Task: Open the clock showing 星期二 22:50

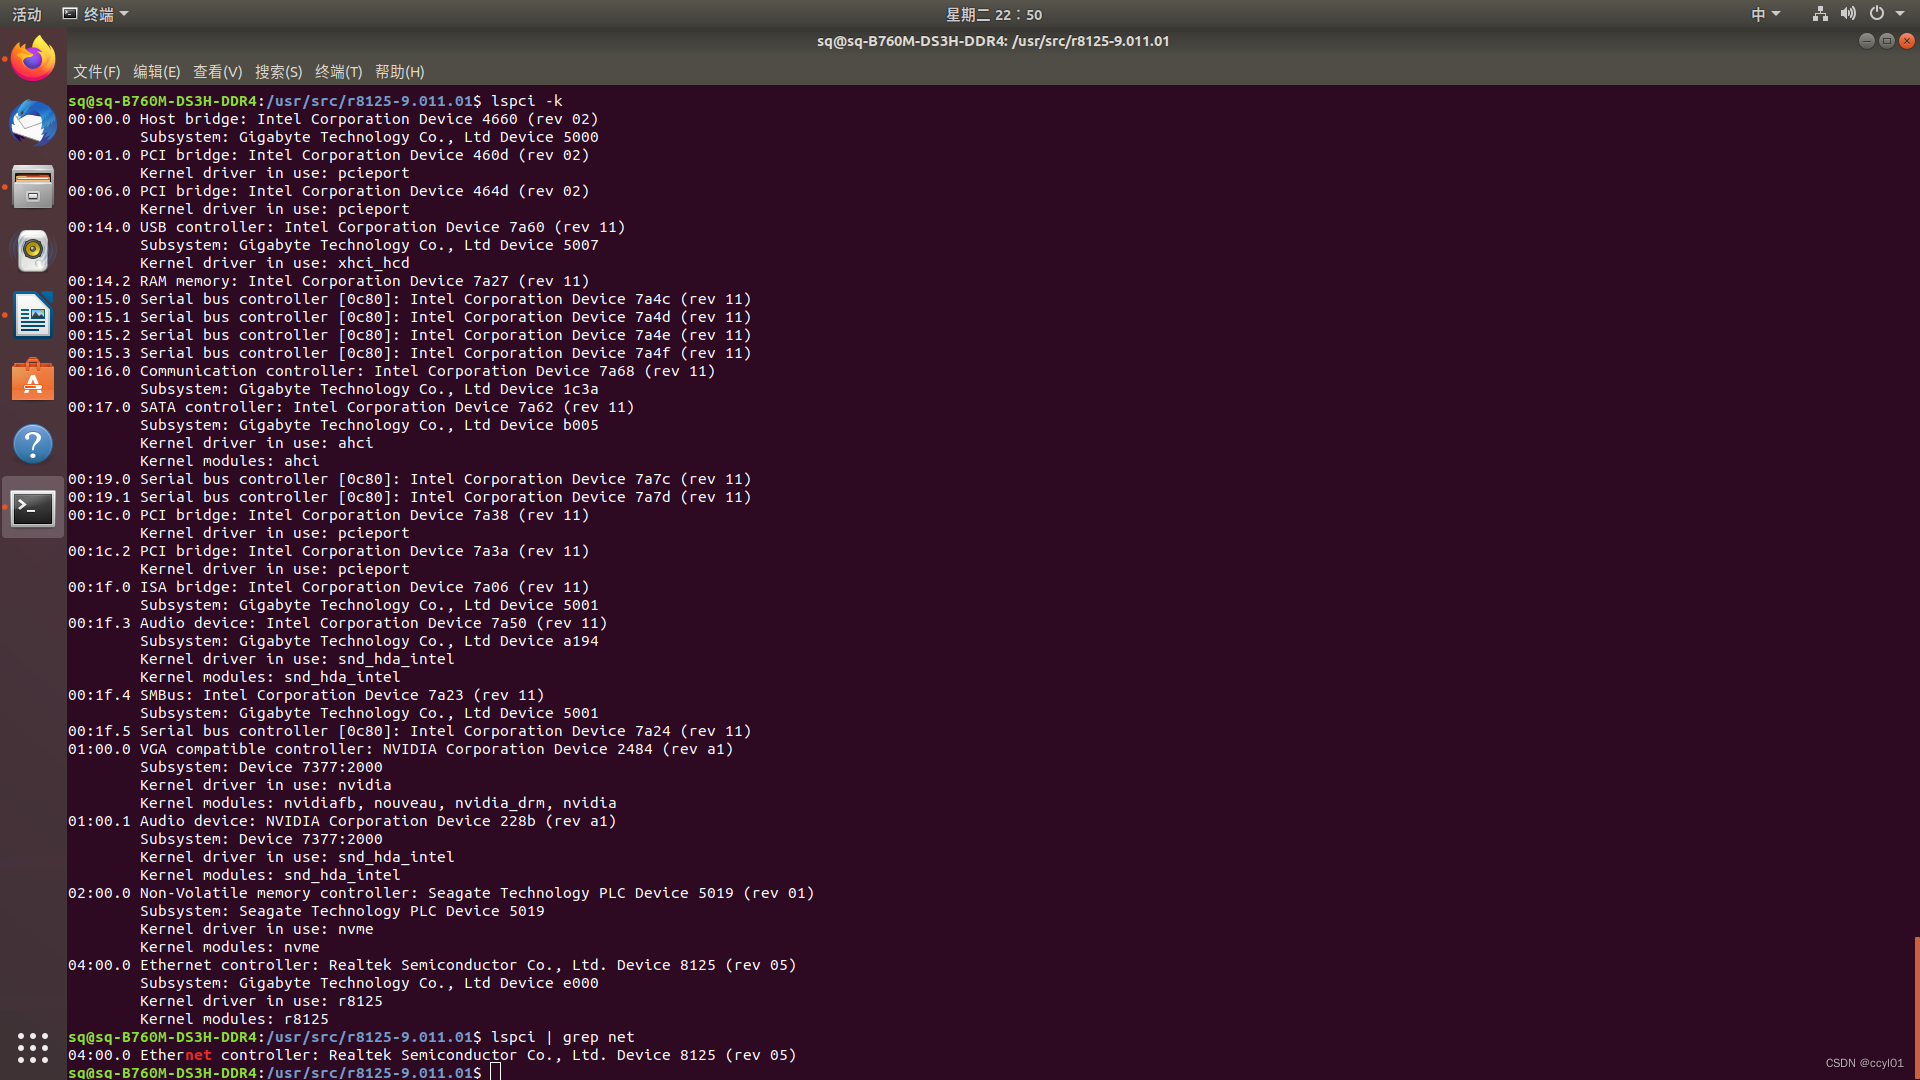Action: [993, 14]
